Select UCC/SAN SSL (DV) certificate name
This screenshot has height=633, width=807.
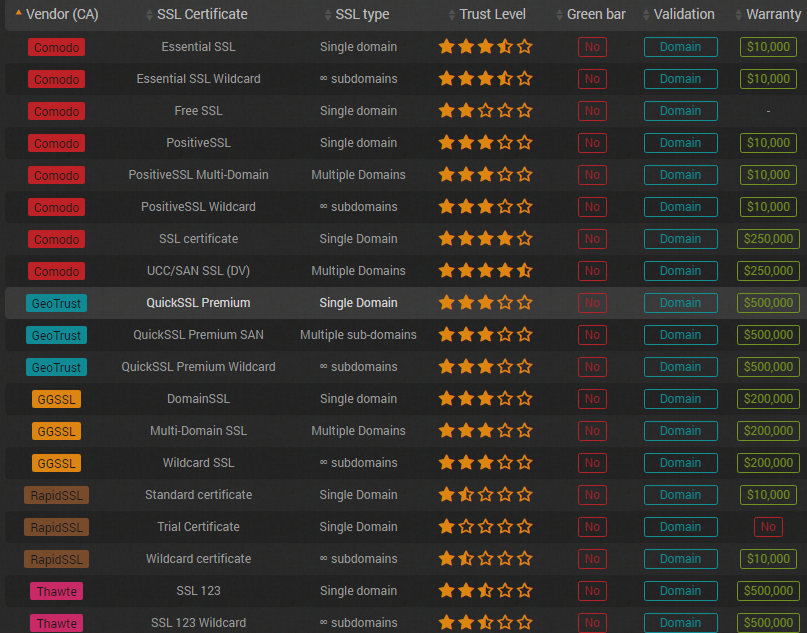pyautogui.click(x=199, y=271)
